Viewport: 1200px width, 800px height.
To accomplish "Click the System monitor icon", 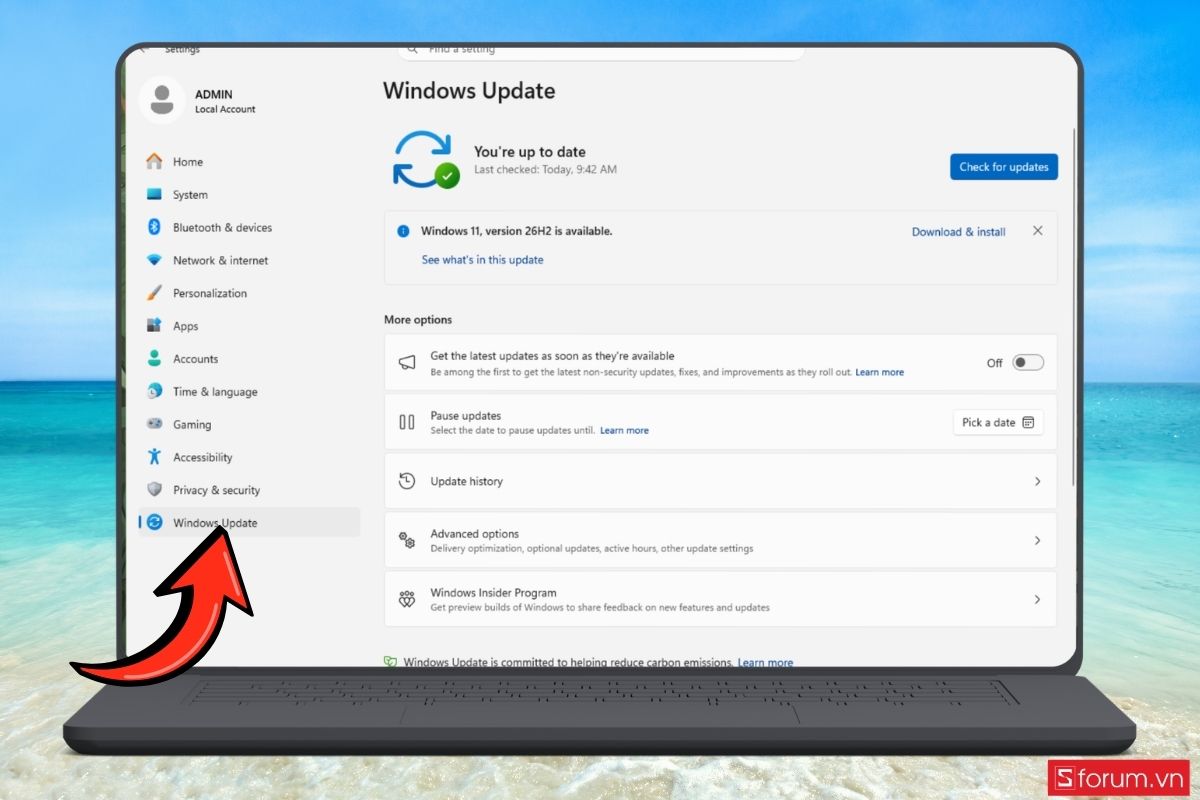I will click(x=154, y=194).
